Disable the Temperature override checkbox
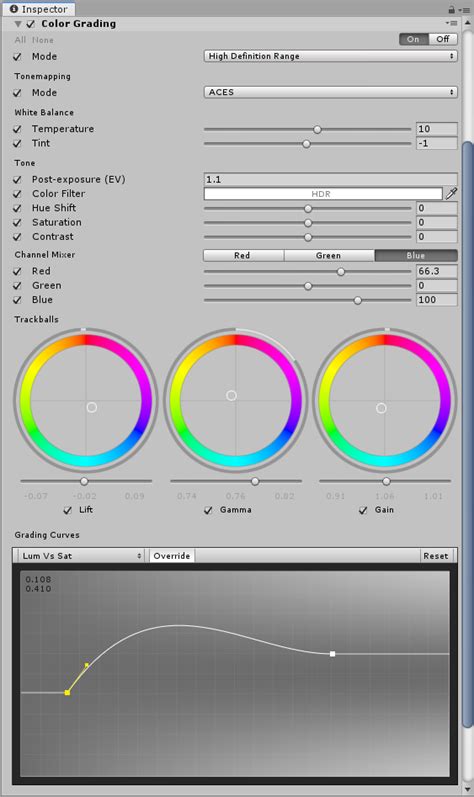474x797 pixels. 18,129
